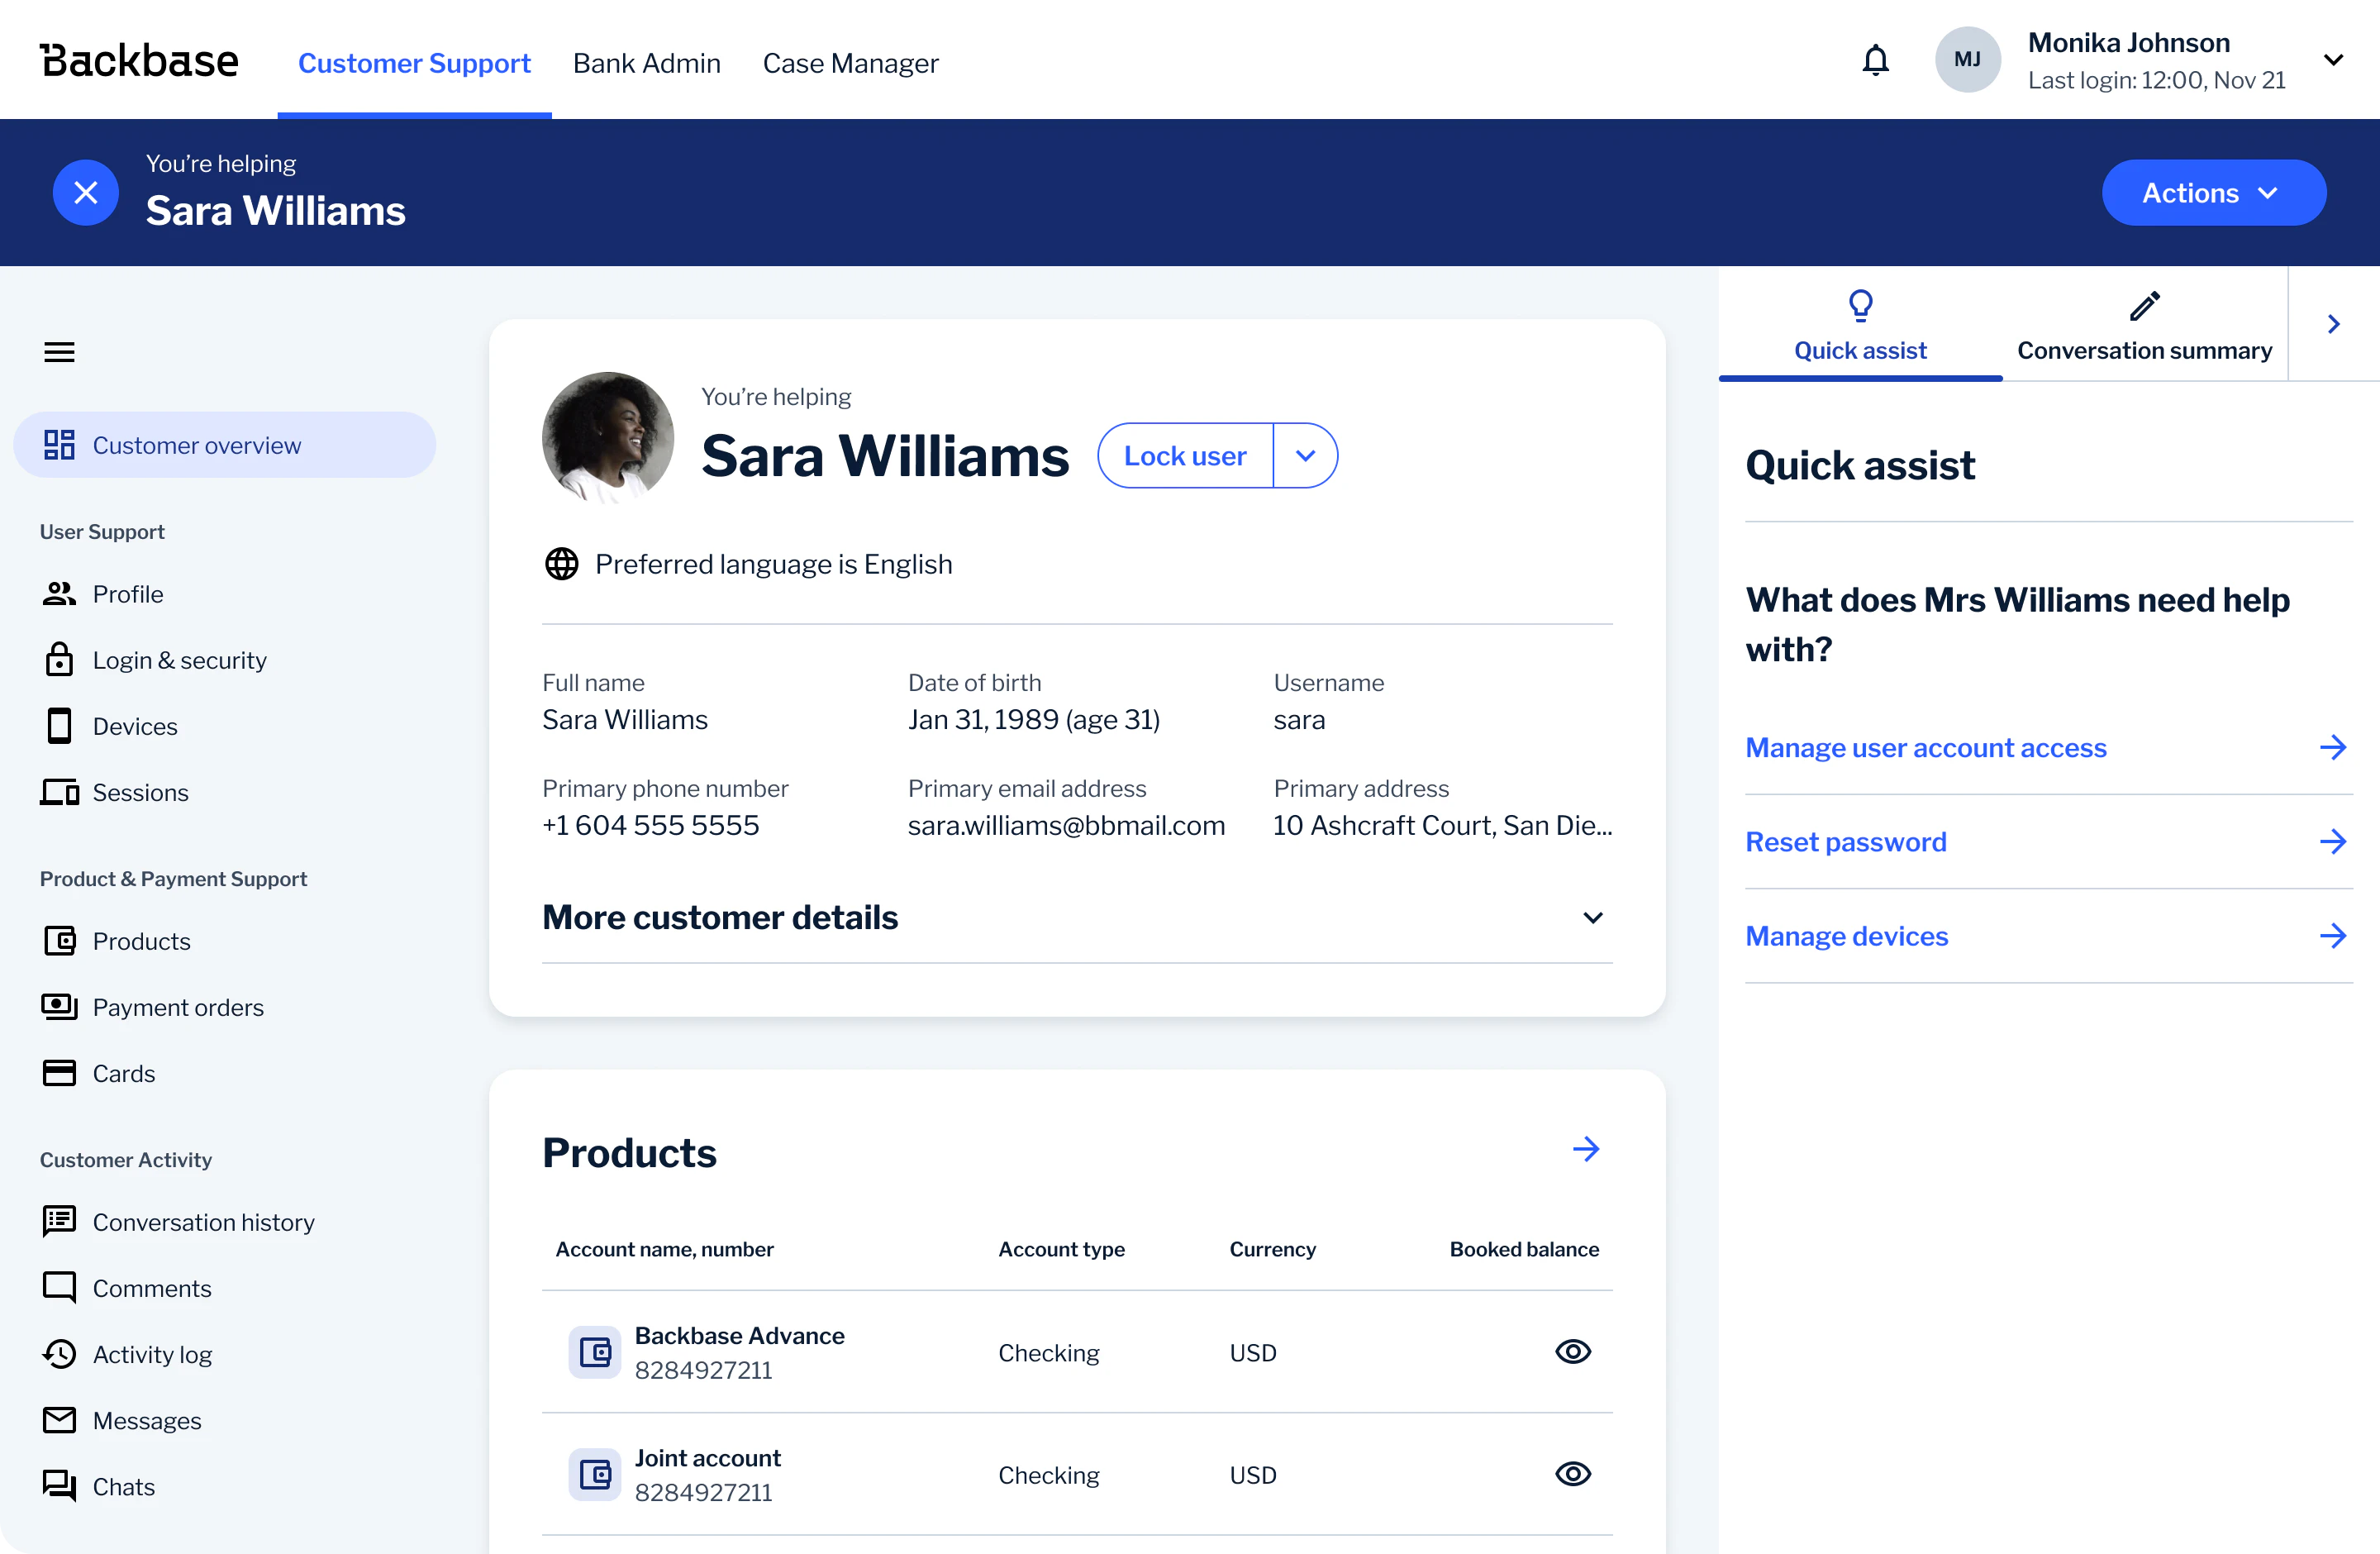
Task: Click the Devices sidebar icon
Action: [x=58, y=726]
